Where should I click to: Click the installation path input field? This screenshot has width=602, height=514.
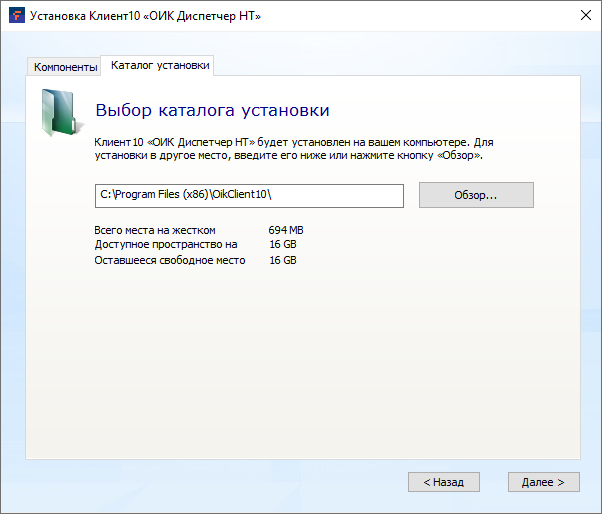coord(248,195)
